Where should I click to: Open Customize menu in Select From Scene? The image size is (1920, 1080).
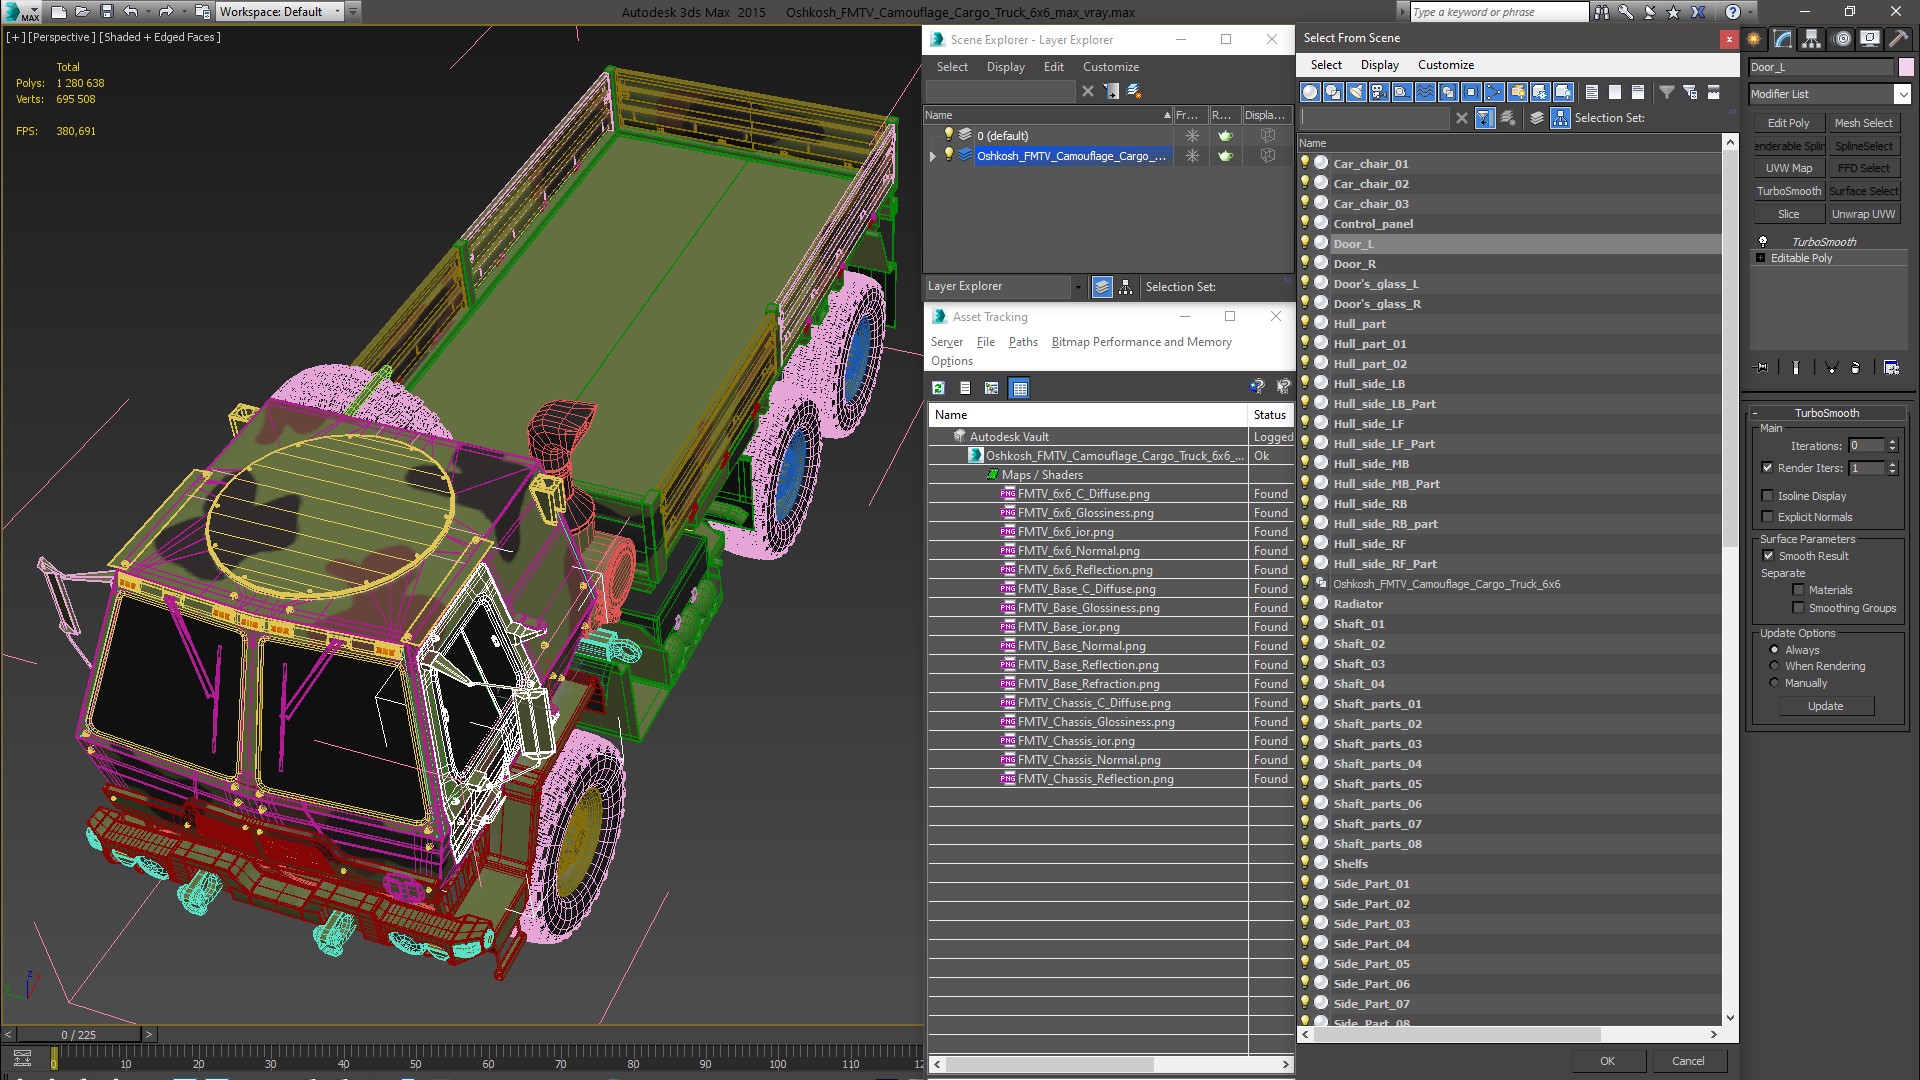point(1445,65)
